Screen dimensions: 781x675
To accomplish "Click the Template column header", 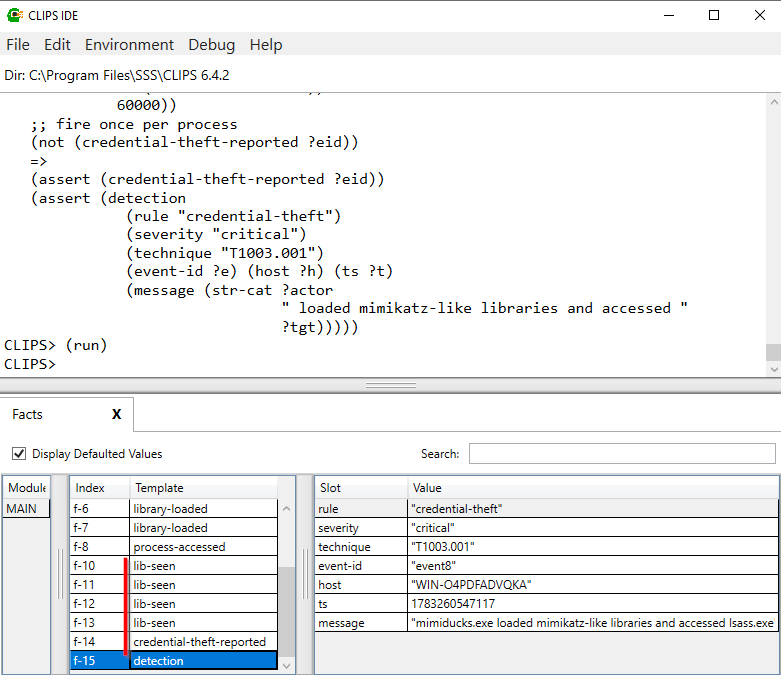I will click(x=203, y=488).
